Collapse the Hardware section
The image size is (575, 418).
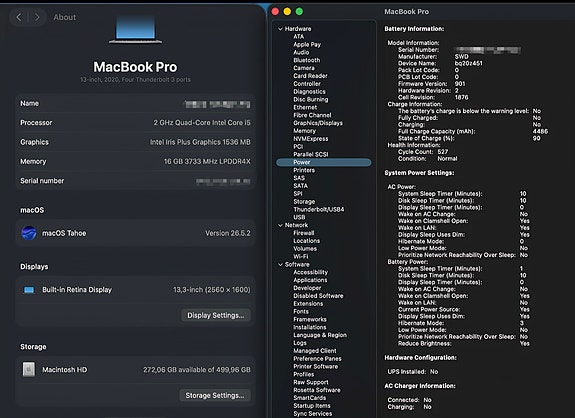tap(281, 29)
